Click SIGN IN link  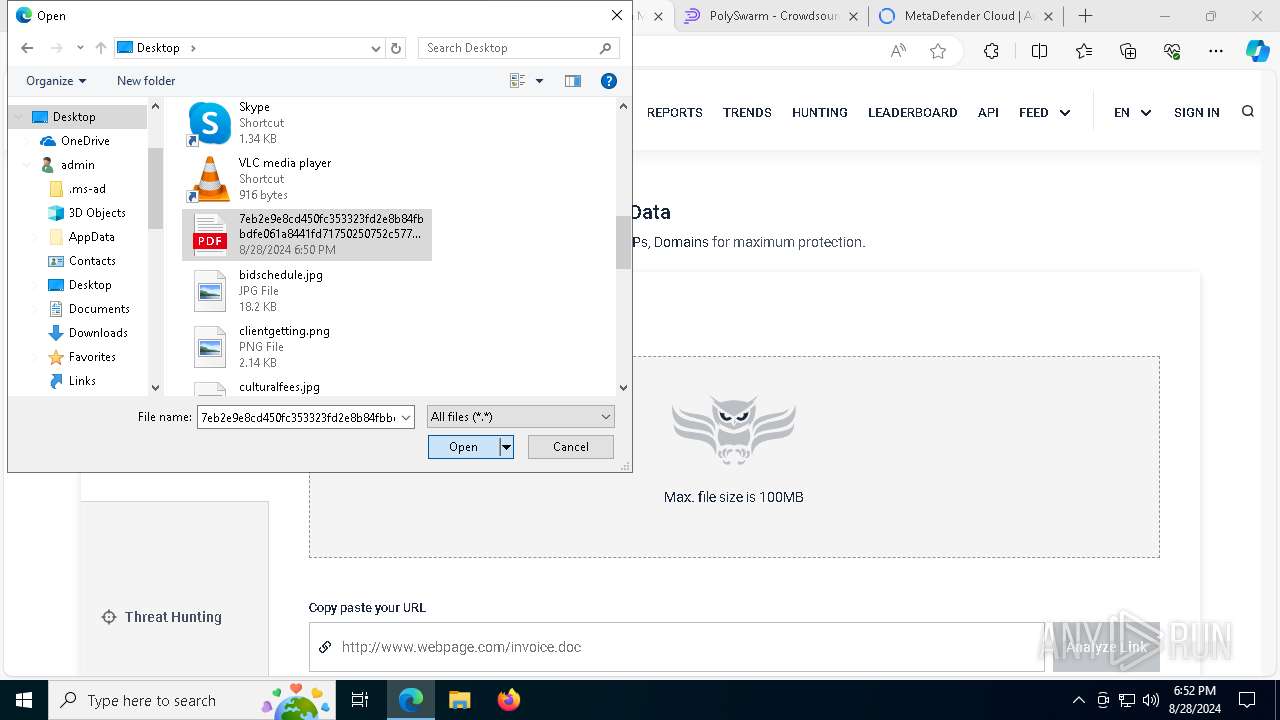[x=1197, y=113]
